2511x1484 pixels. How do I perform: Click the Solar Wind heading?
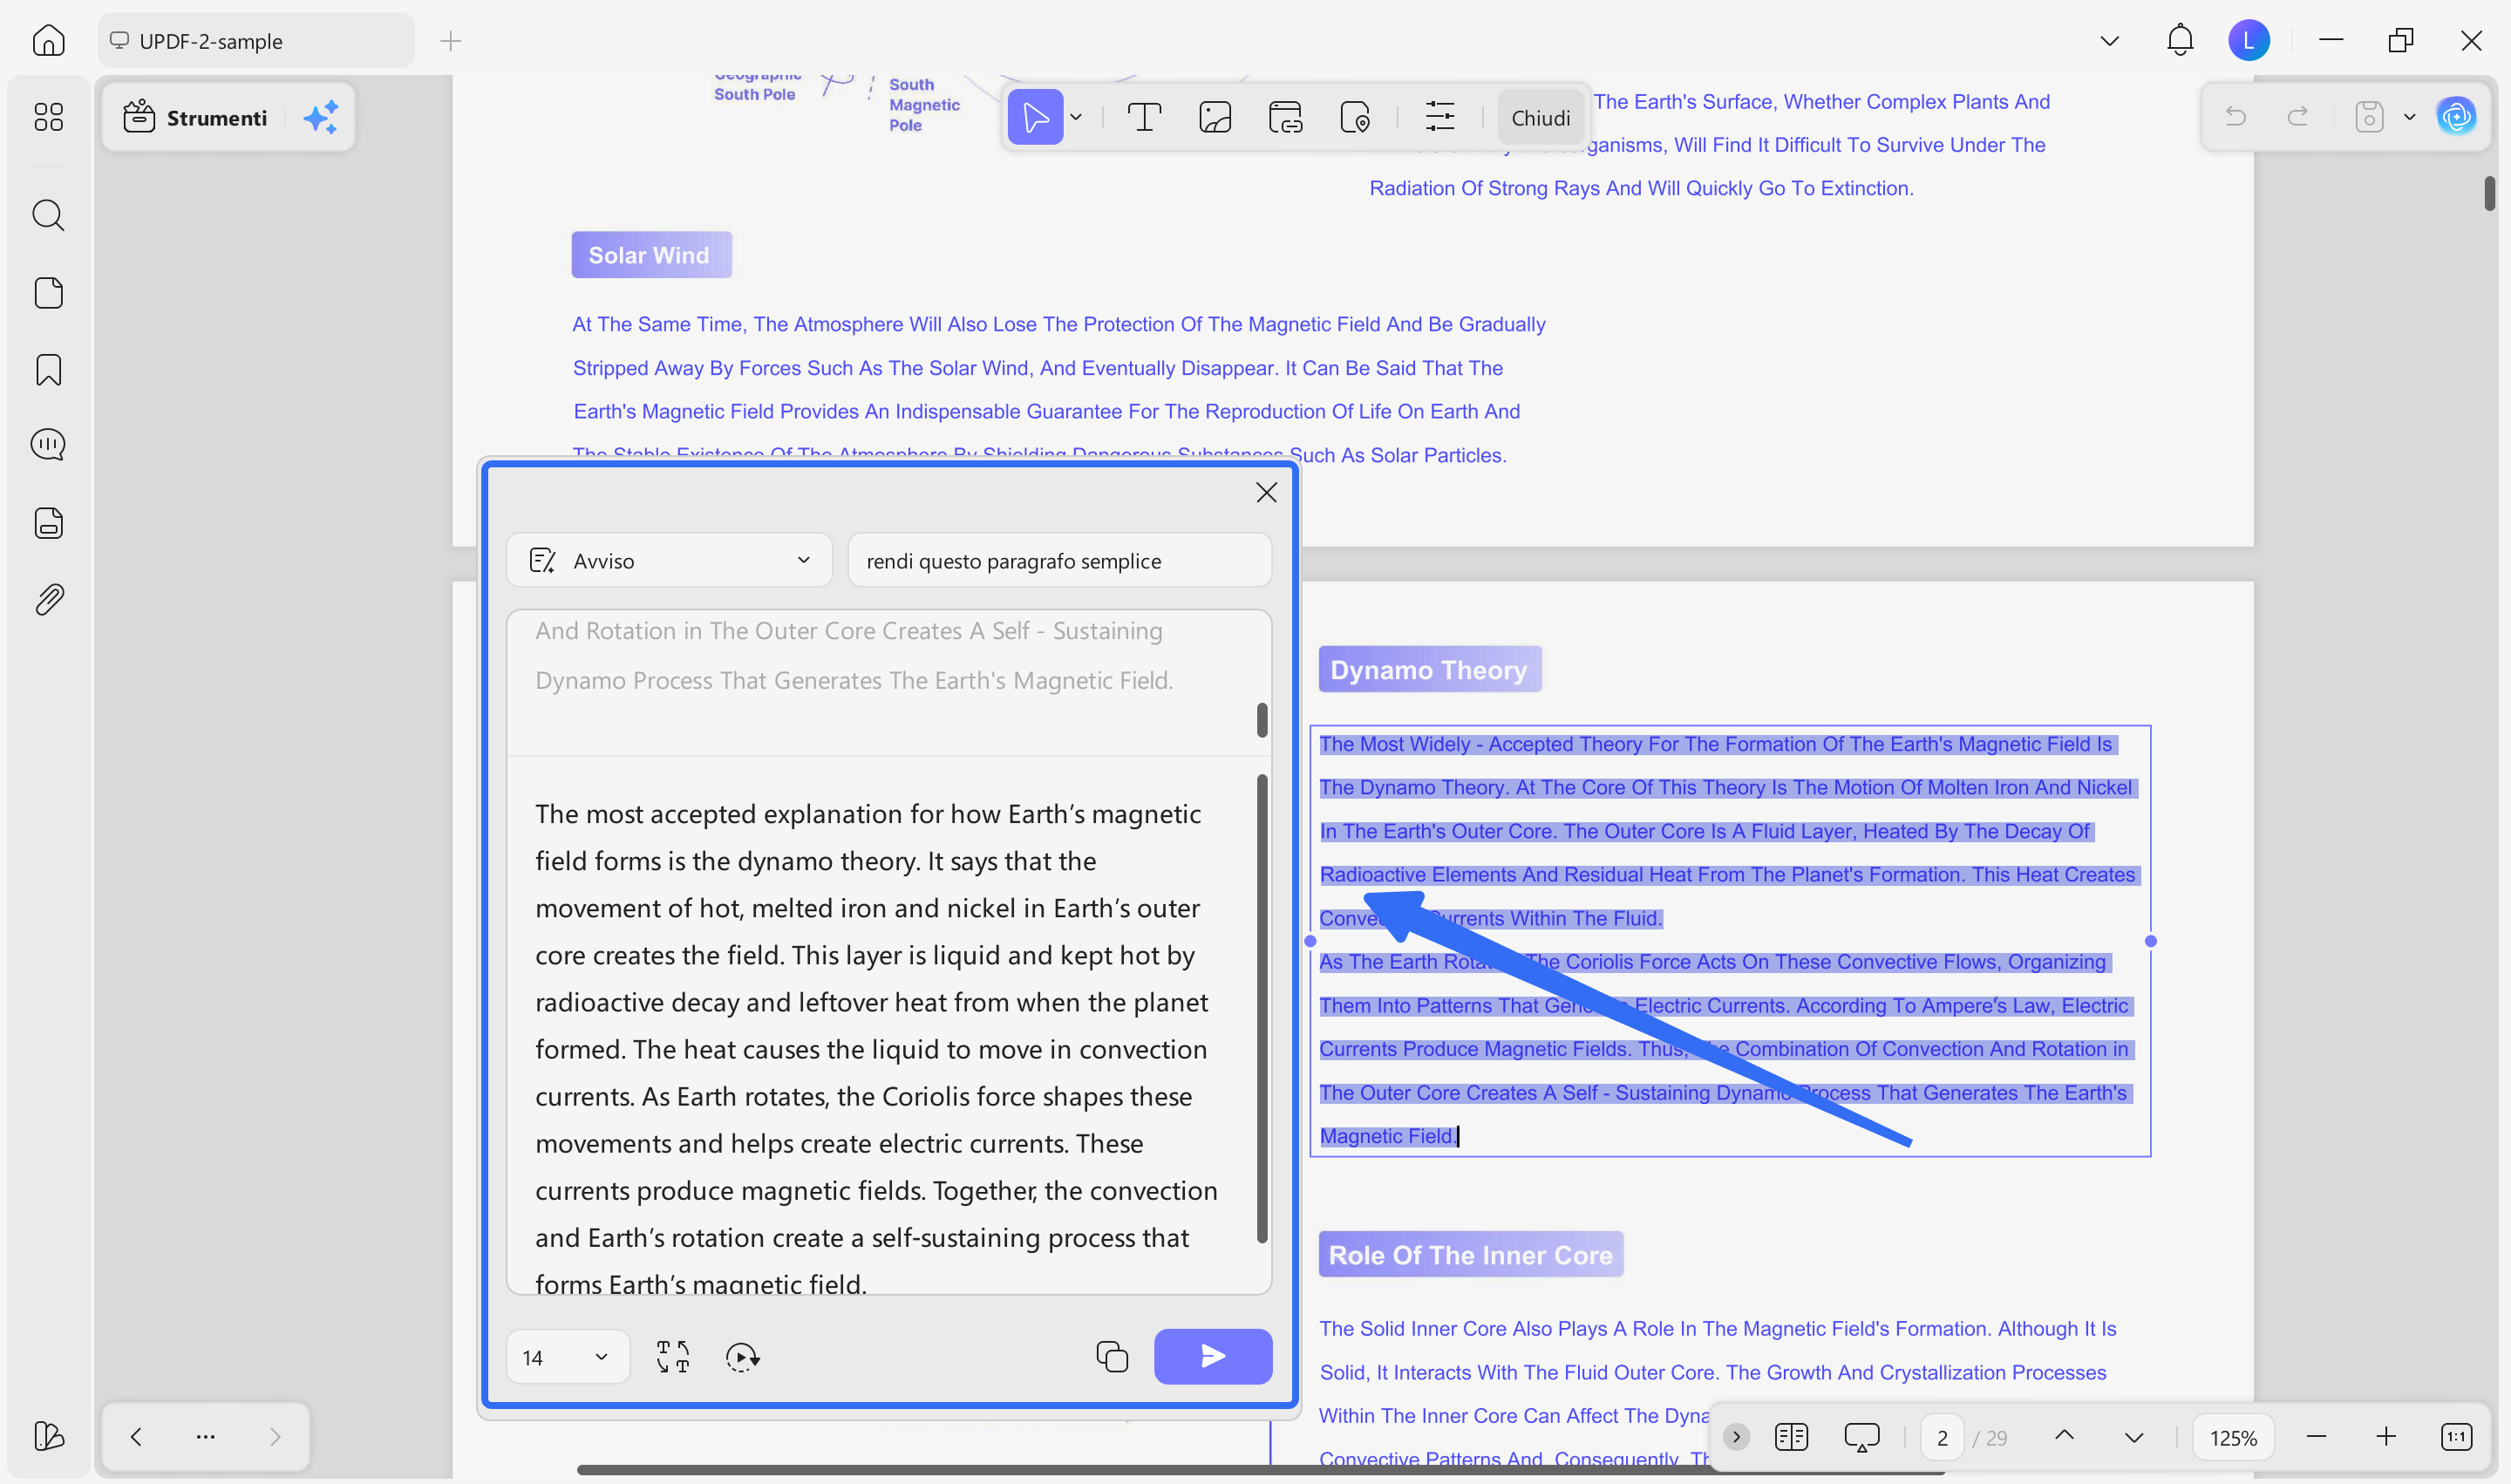coord(651,255)
